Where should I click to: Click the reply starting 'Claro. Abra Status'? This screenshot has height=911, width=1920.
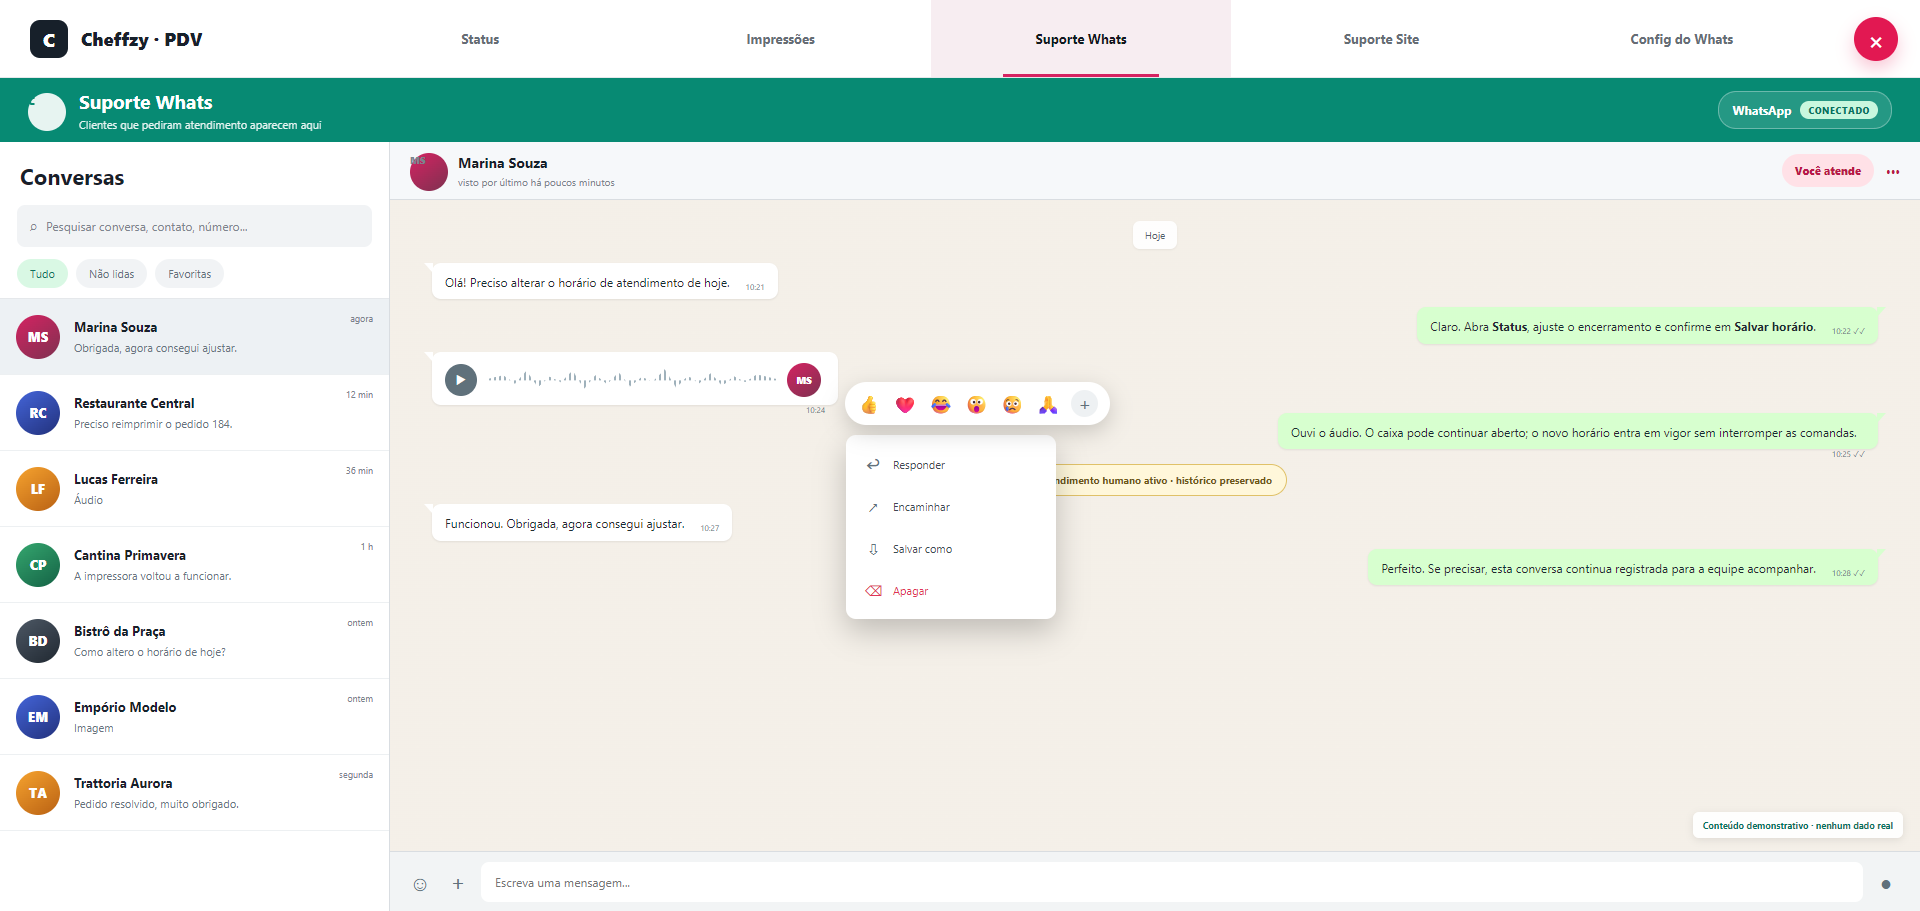[x=1647, y=327]
